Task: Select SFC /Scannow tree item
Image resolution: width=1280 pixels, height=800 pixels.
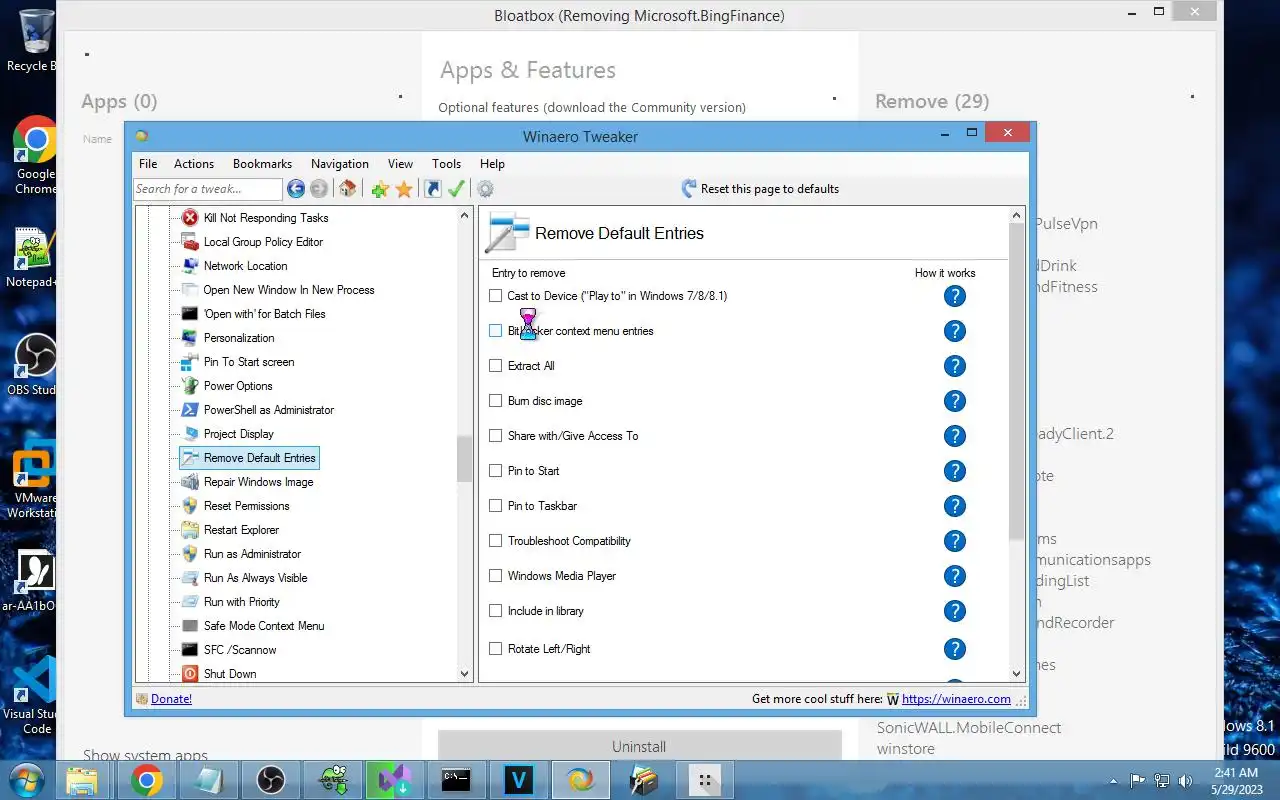Action: coord(240,650)
